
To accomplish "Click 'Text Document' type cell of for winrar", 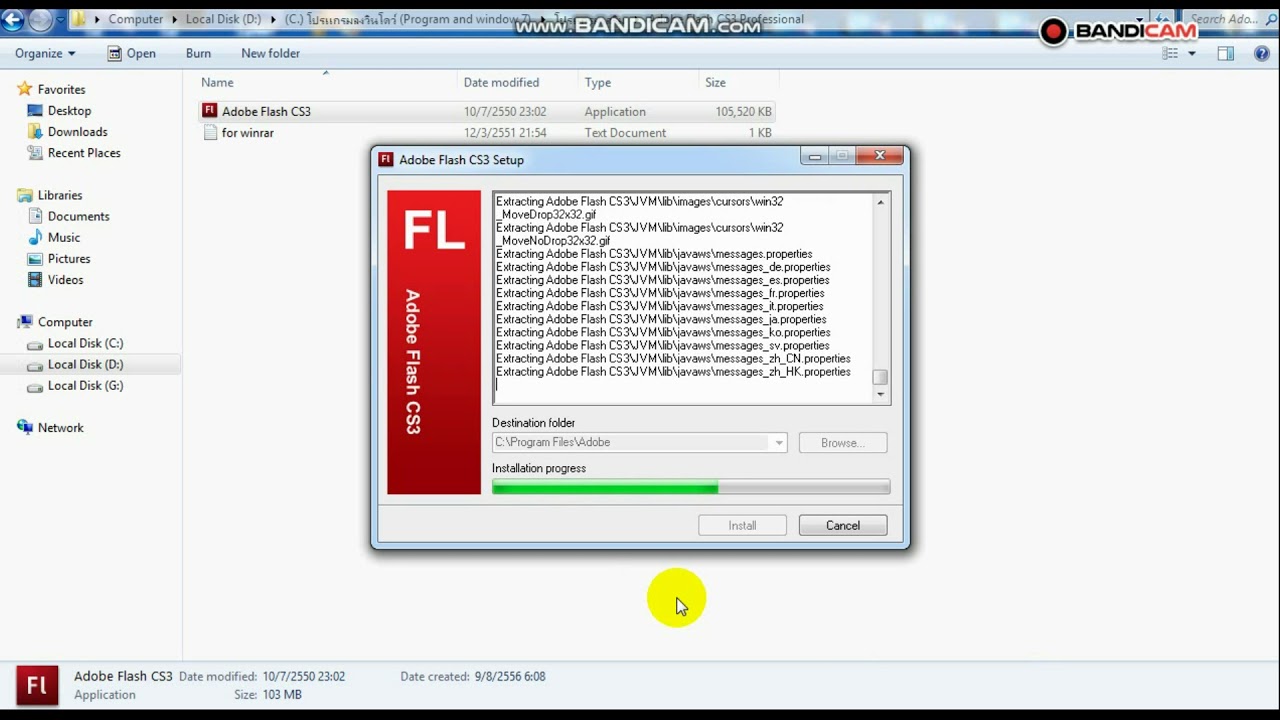I will tap(625, 132).
